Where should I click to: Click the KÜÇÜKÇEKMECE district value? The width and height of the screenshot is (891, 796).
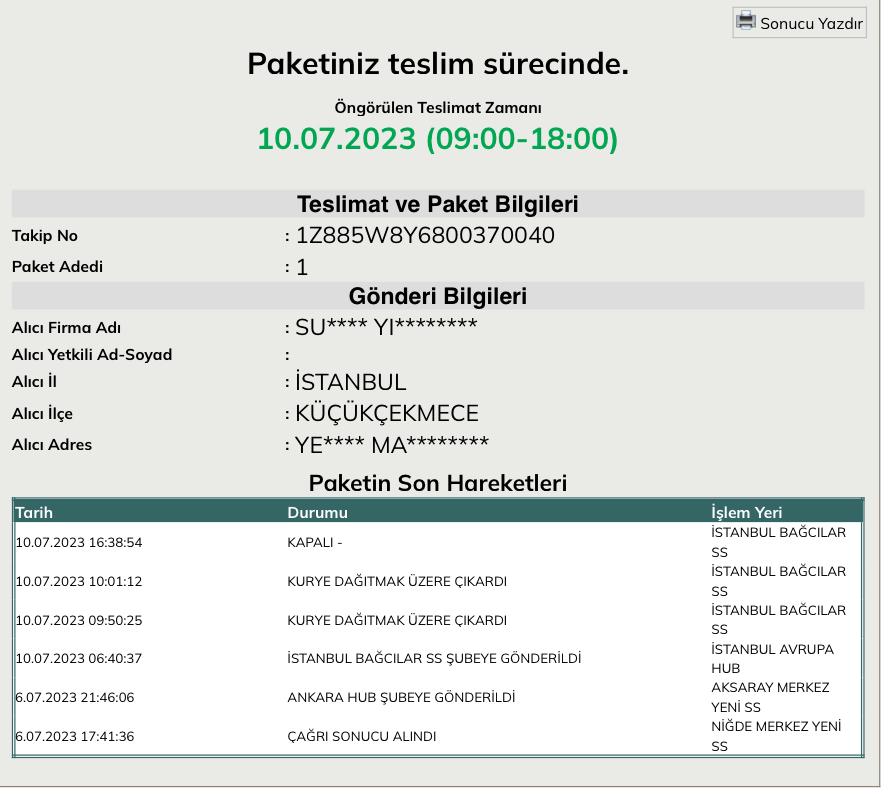tap(387, 414)
